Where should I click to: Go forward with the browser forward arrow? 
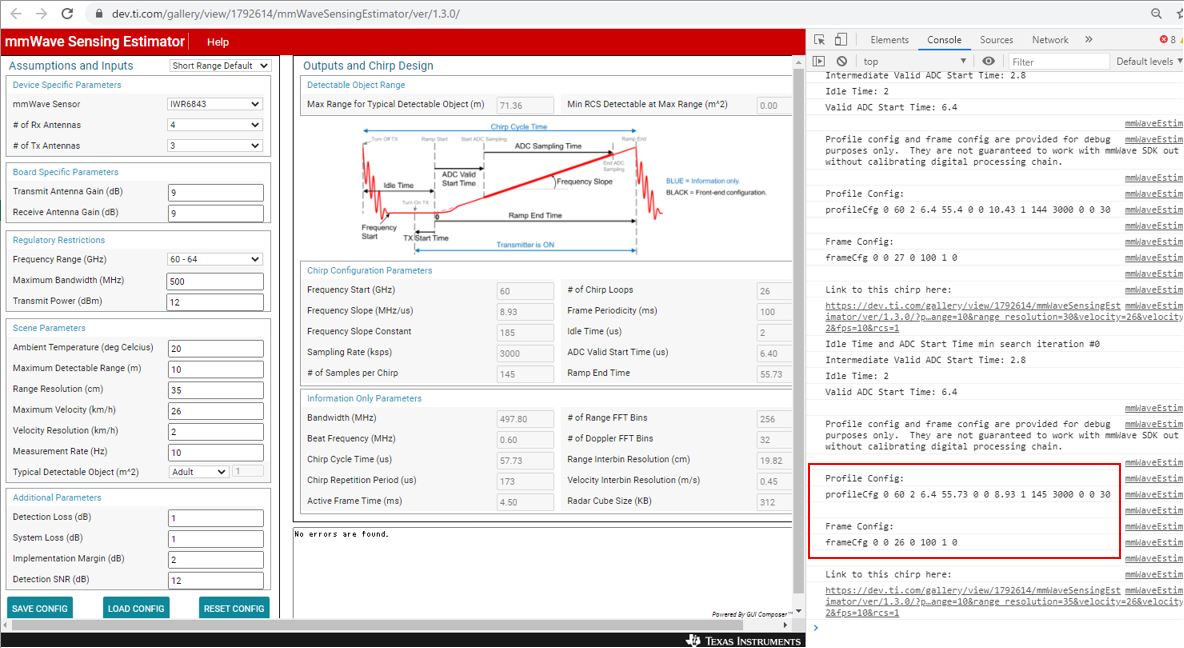pyautogui.click(x=42, y=14)
